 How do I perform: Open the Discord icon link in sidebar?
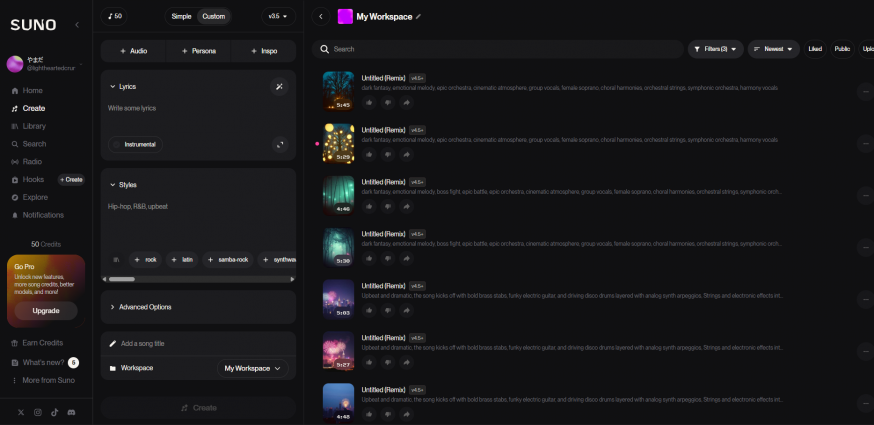(x=71, y=412)
